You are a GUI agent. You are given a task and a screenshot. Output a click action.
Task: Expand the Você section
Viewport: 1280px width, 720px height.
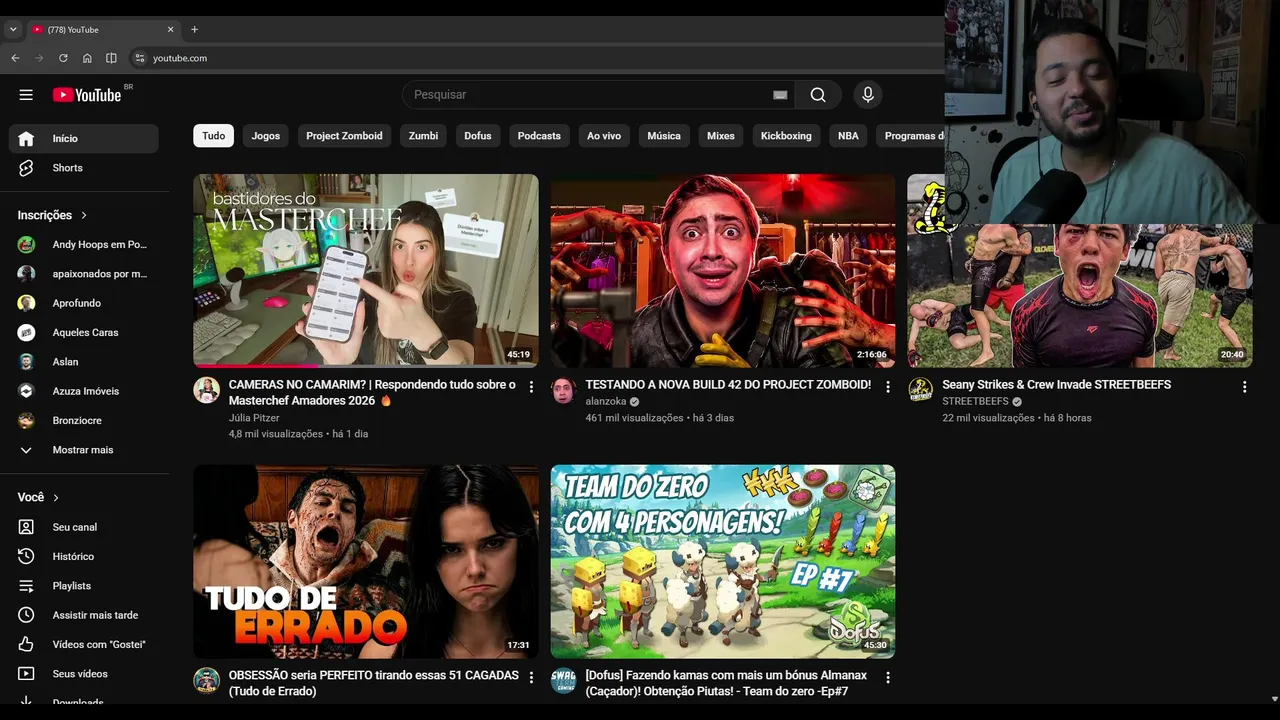pos(39,497)
